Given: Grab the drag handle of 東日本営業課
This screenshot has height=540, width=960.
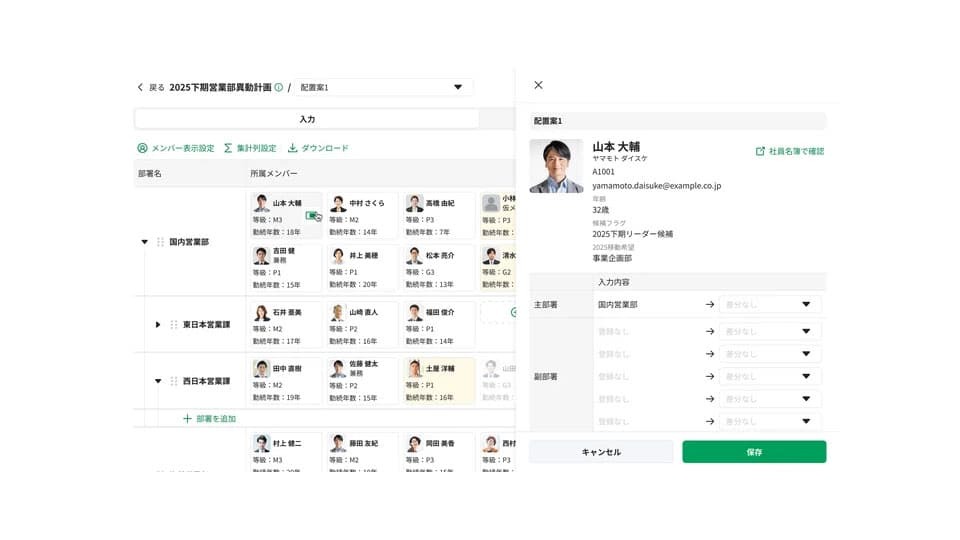Looking at the screenshot, I should tap(174, 324).
